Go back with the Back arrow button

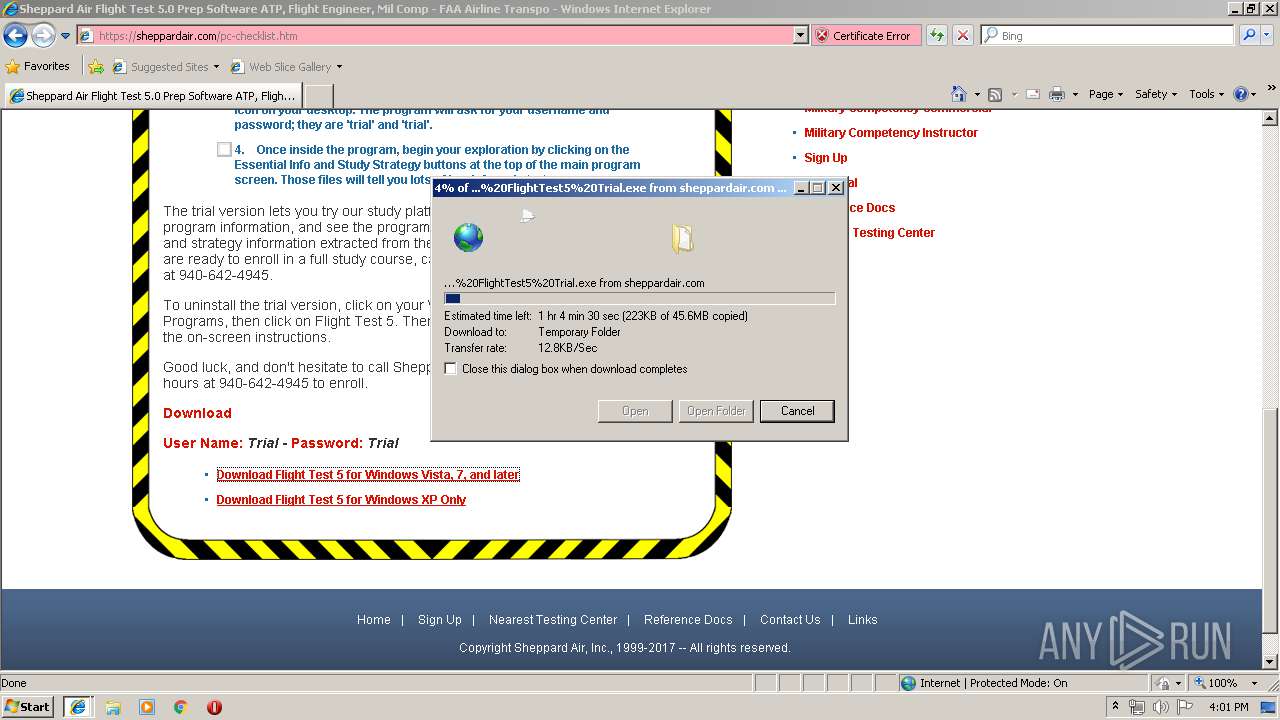(x=15, y=36)
